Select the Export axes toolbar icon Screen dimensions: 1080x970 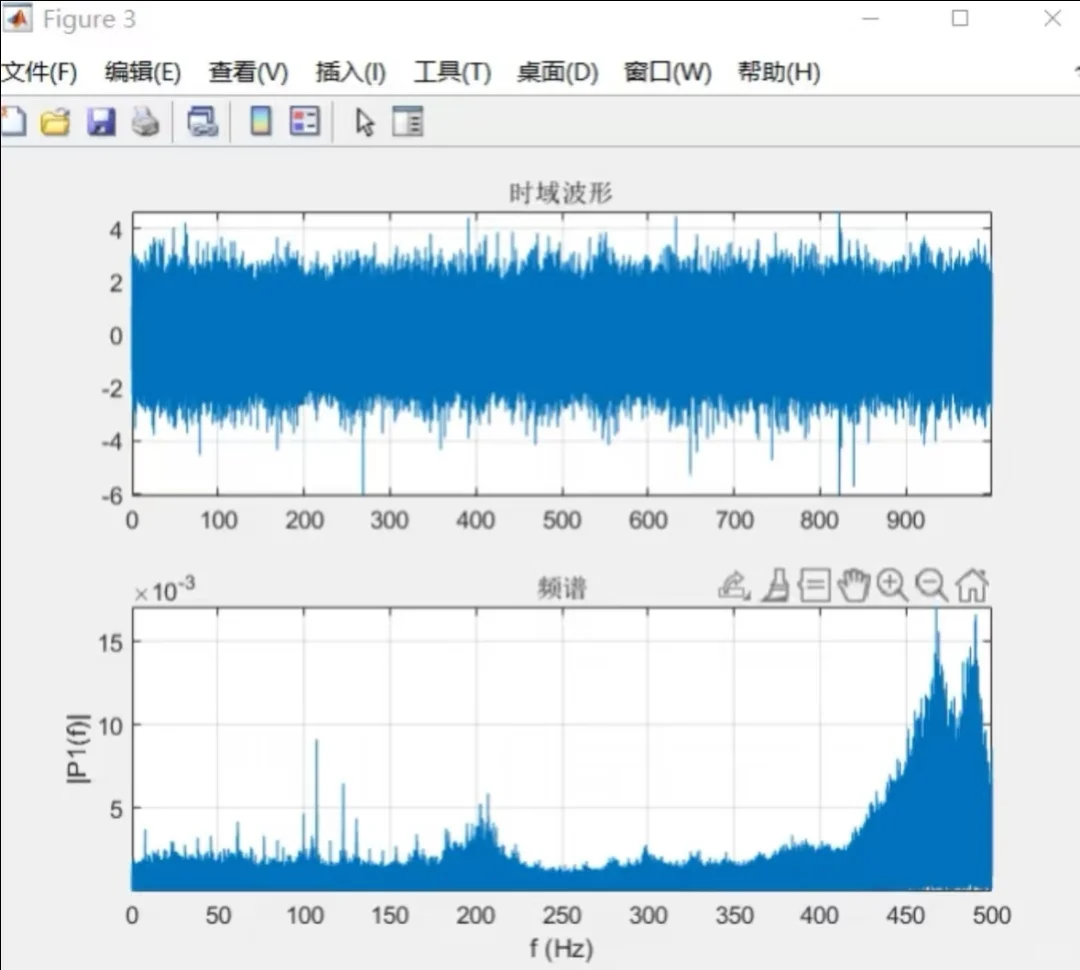pyautogui.click(x=735, y=586)
